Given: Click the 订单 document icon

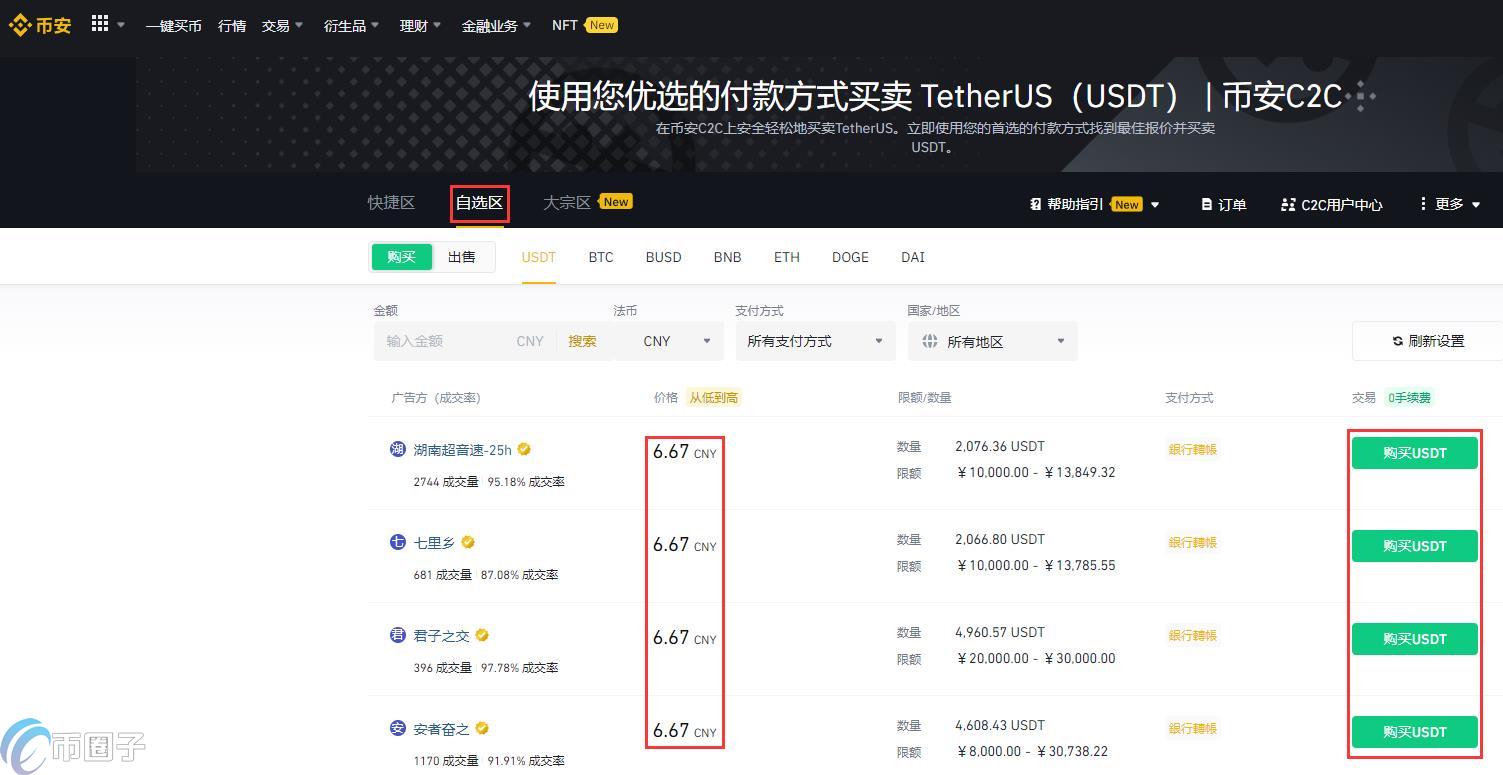Looking at the screenshot, I should click(x=1206, y=204).
